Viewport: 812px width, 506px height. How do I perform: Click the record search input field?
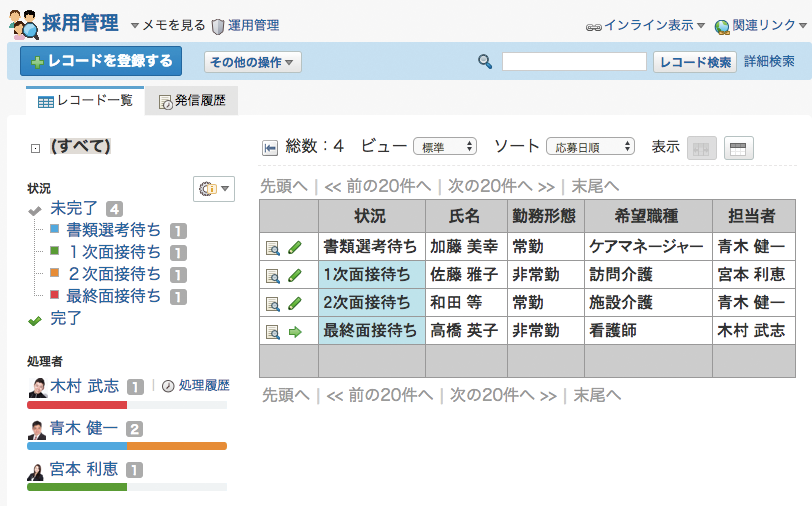point(574,62)
